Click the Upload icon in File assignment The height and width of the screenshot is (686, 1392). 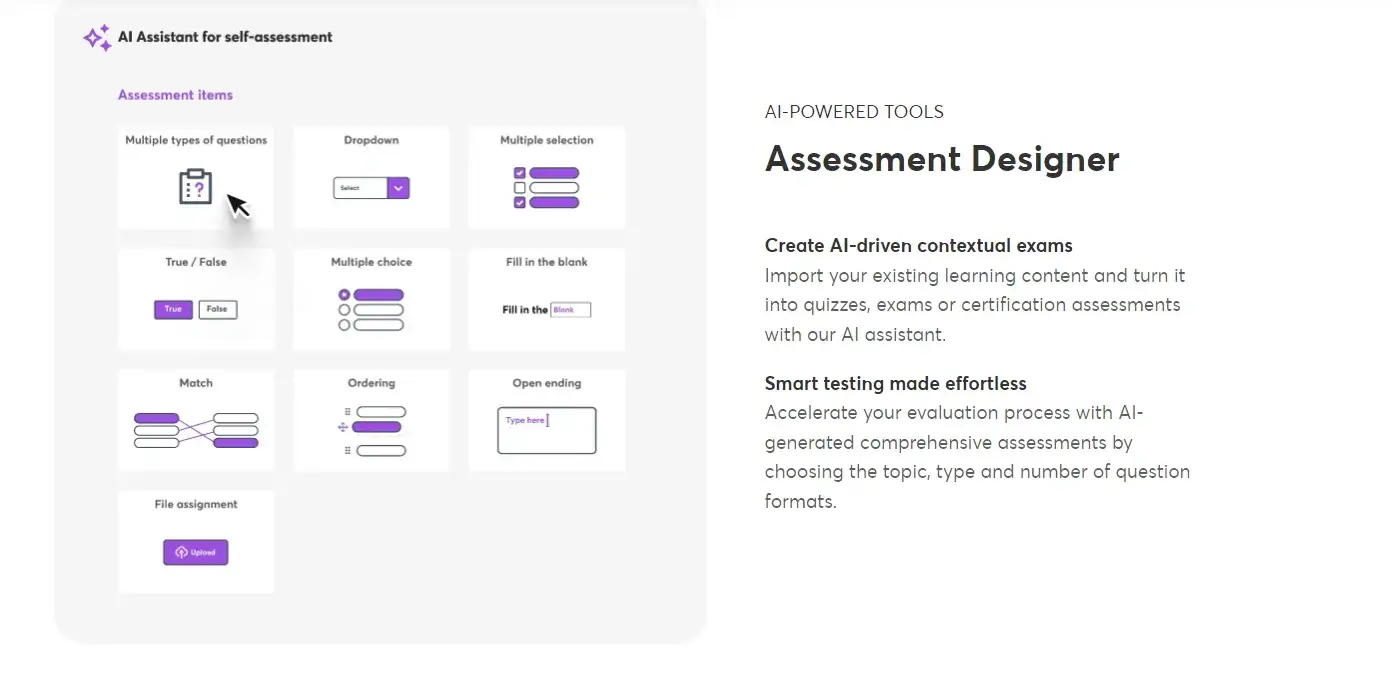[181, 552]
